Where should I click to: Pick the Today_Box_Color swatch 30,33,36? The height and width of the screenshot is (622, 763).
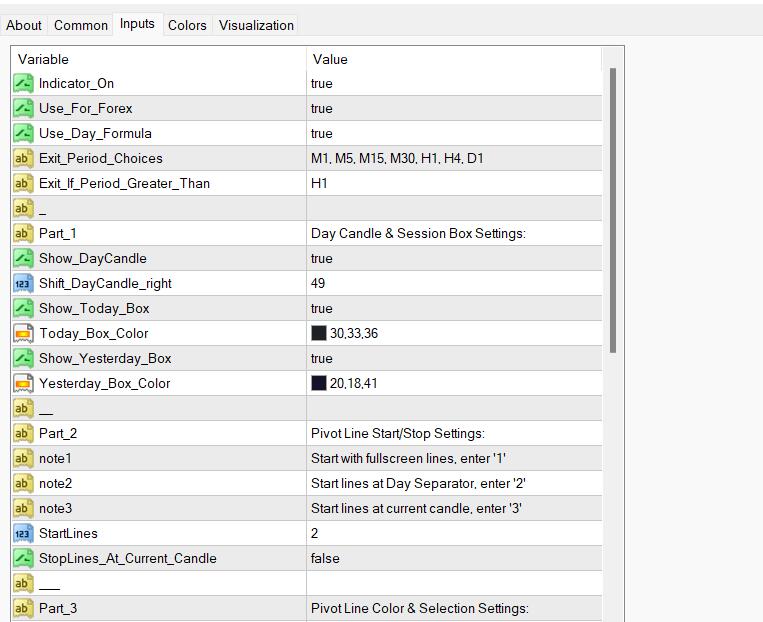(x=319, y=333)
